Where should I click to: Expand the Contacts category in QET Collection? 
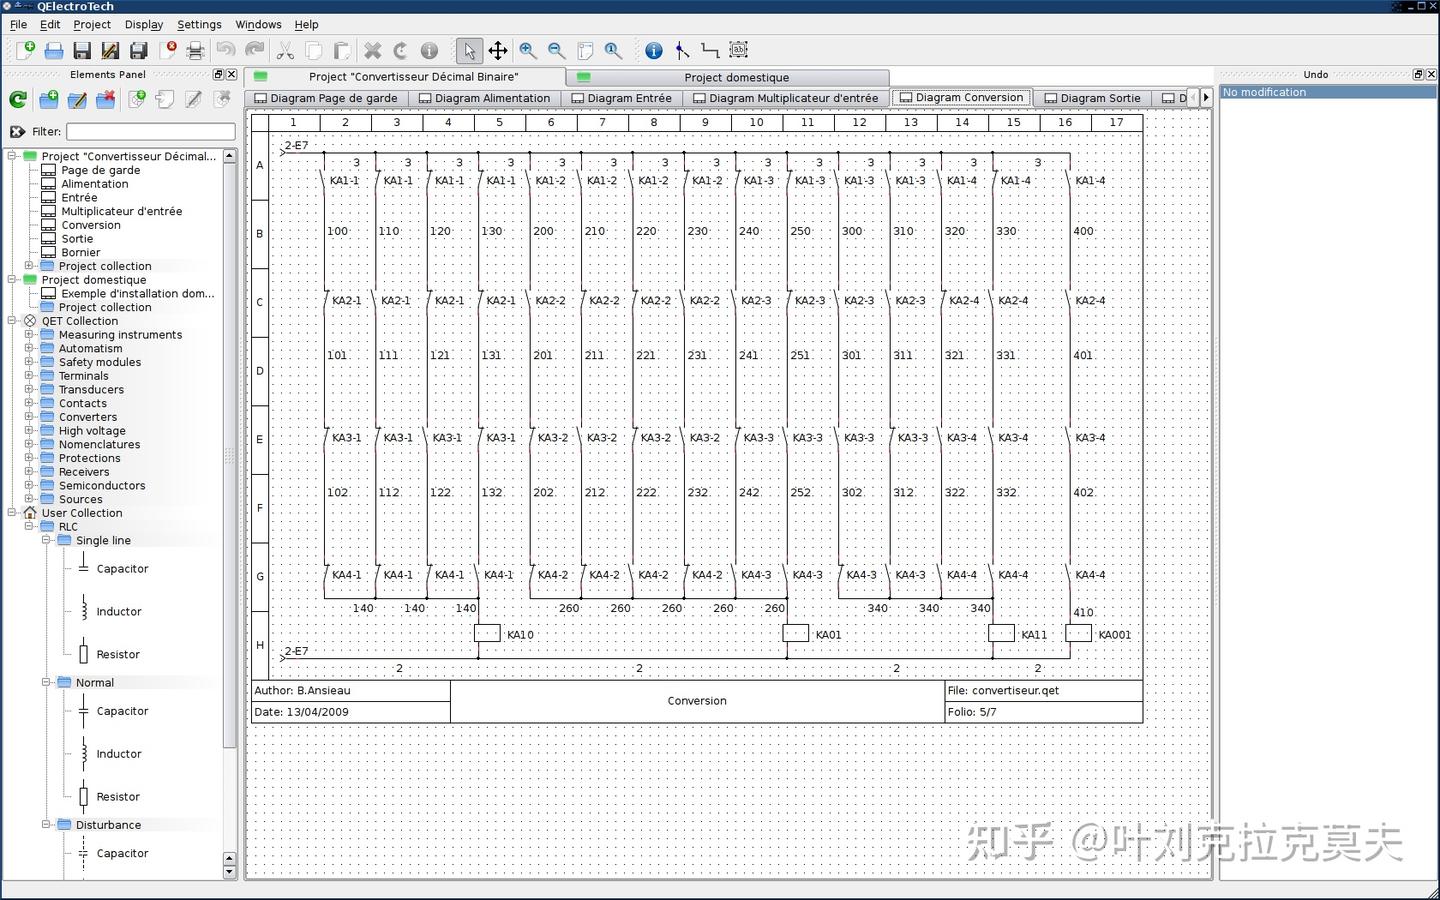(30, 403)
